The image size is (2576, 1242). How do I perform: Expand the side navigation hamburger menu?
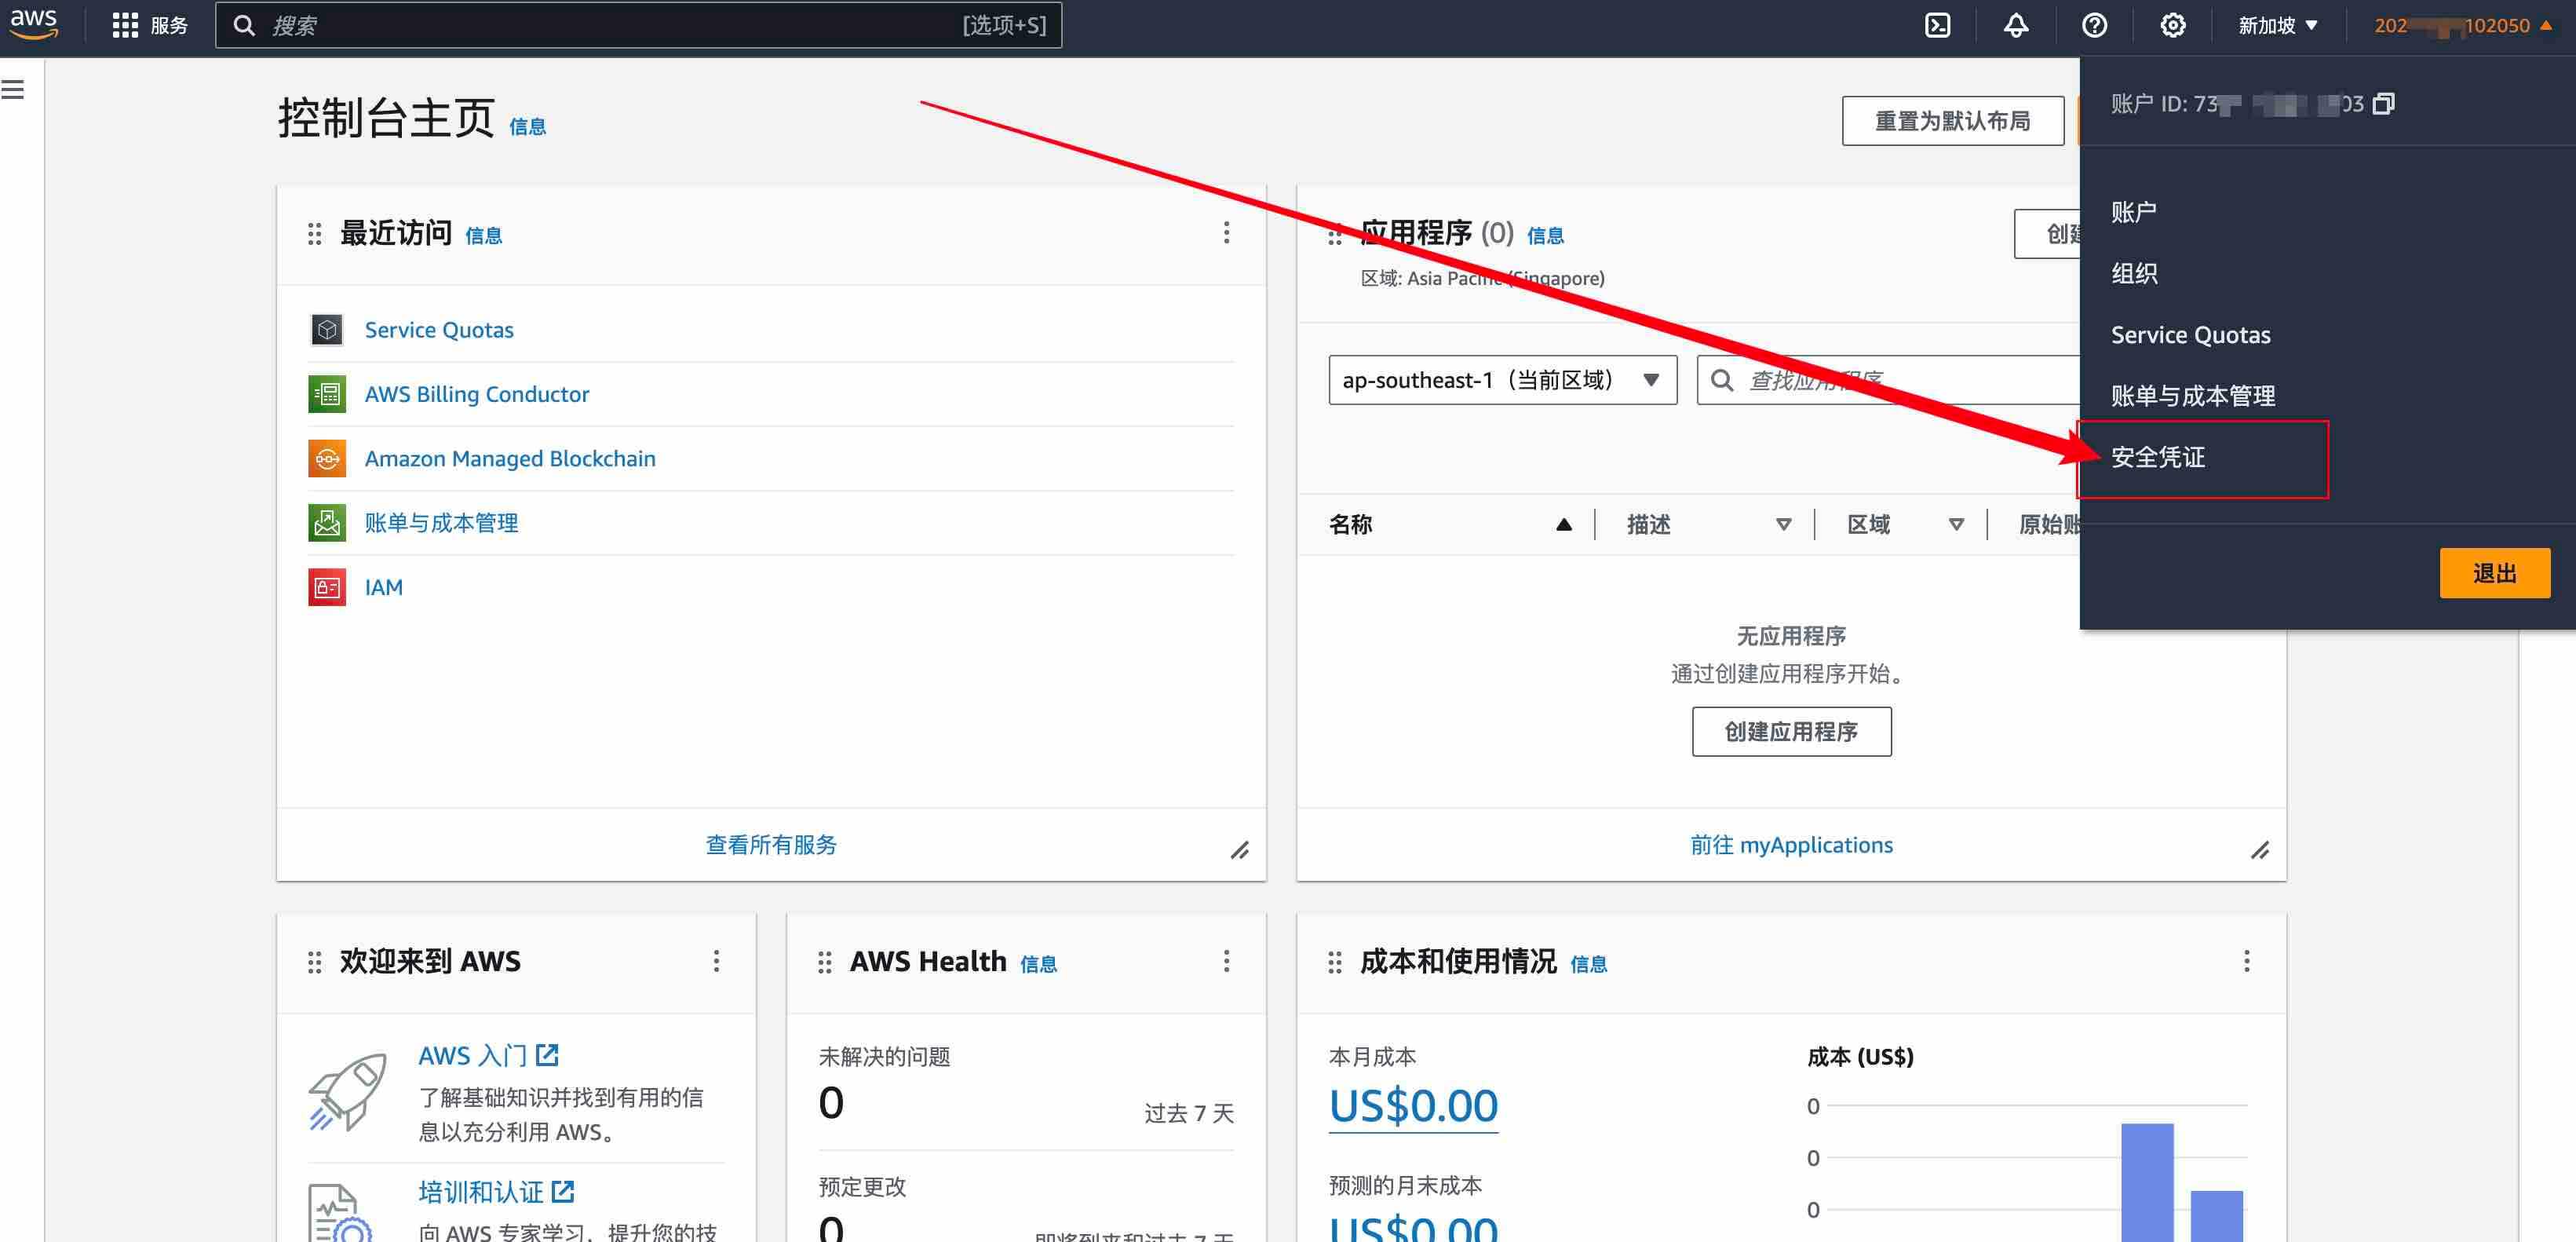point(13,90)
